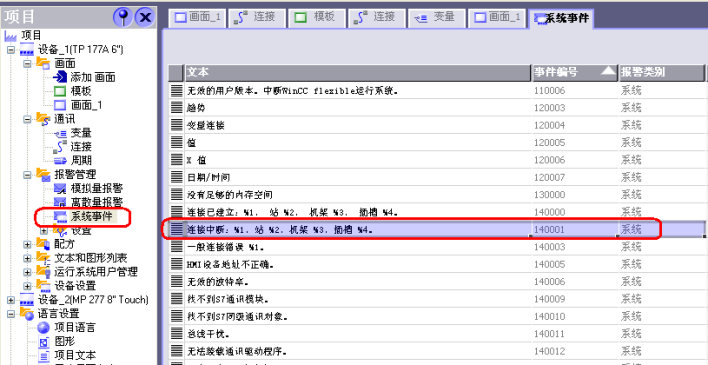Sort by 报警类别 column header
708x365 pixels.
tap(661, 73)
